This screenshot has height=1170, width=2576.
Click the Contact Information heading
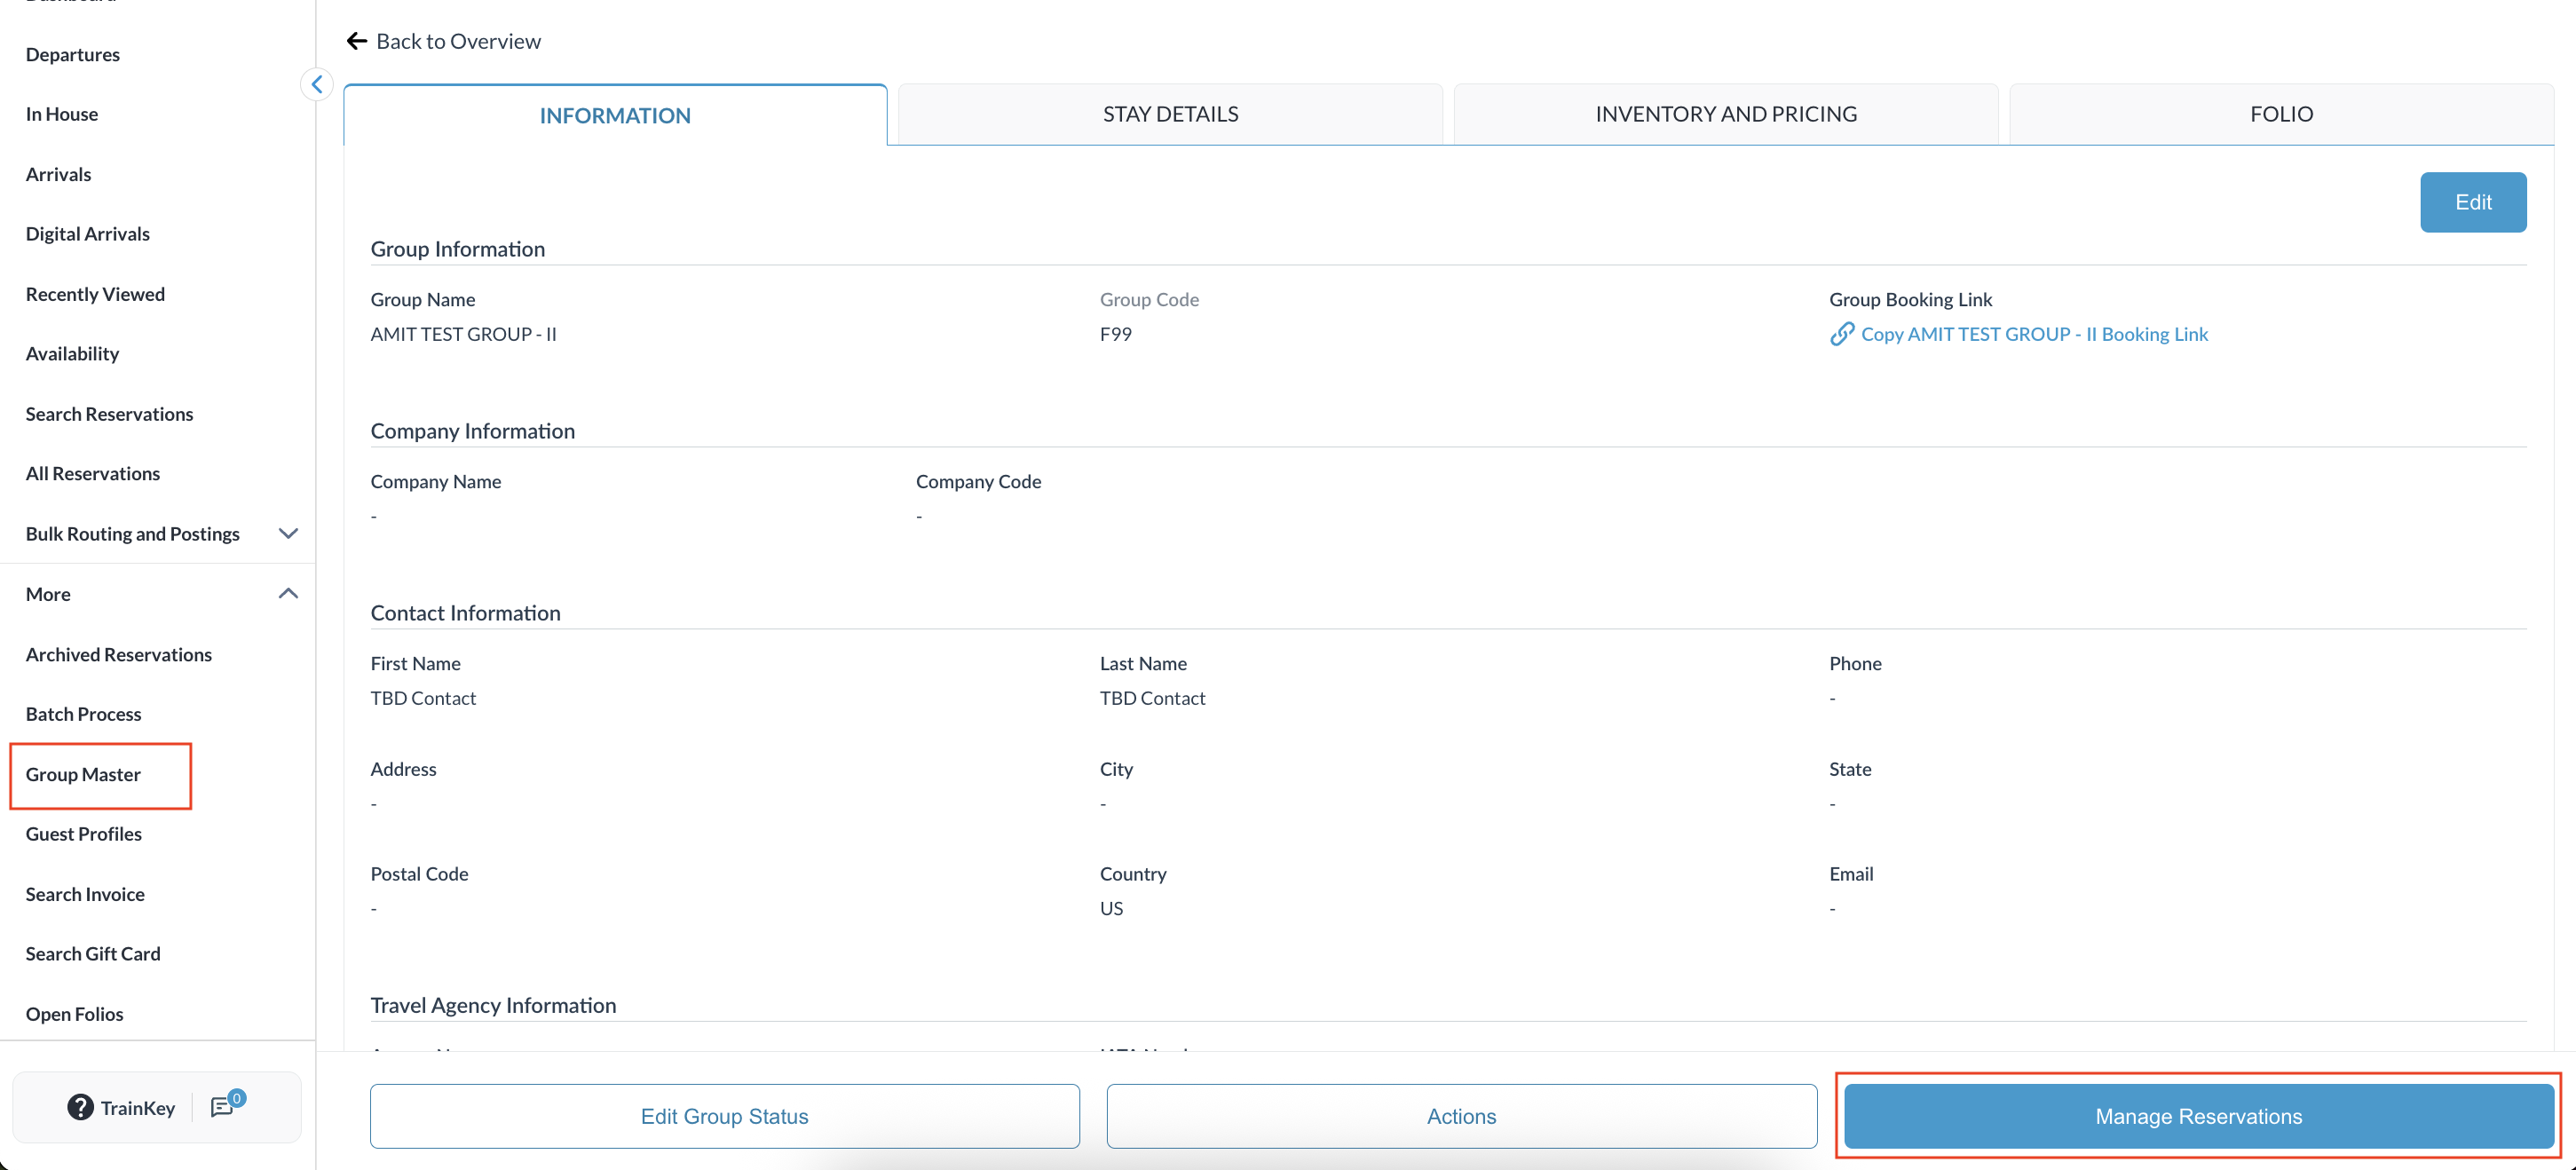pos(465,613)
